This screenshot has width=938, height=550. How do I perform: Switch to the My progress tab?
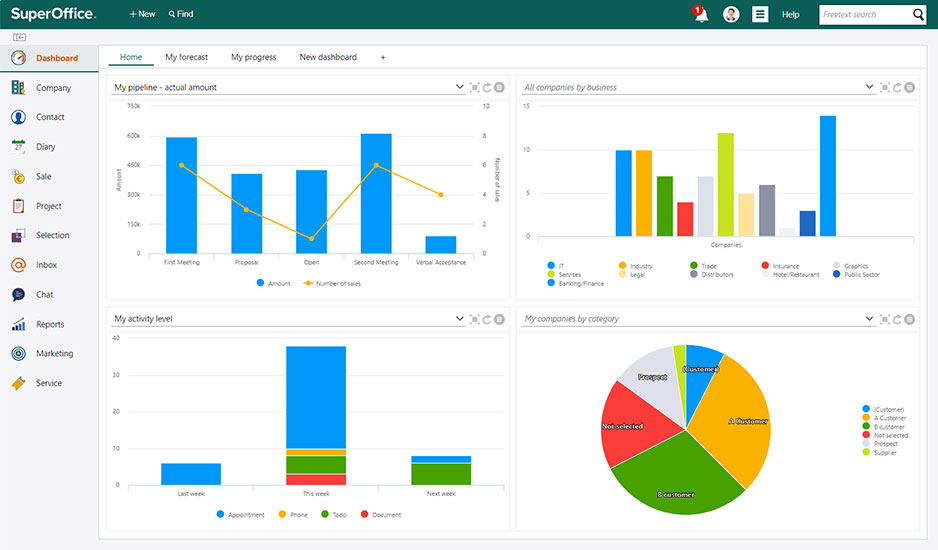tap(254, 57)
